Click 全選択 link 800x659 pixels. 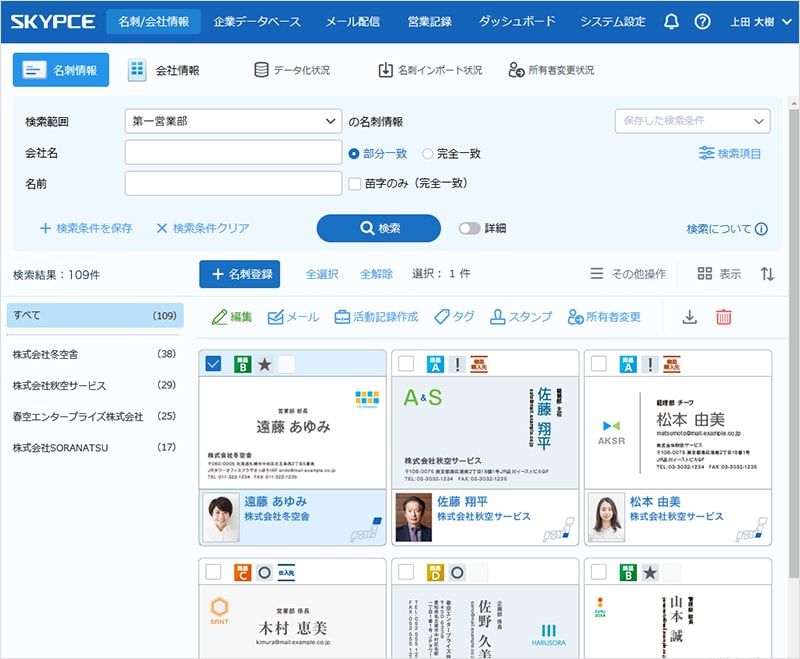click(x=322, y=274)
